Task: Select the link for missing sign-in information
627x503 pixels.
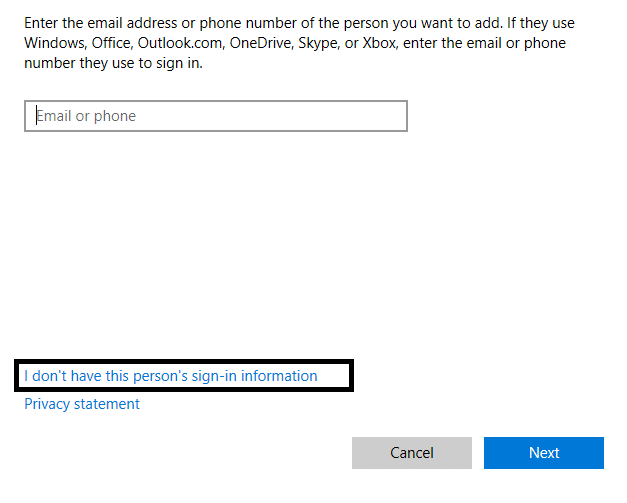Action: (x=171, y=376)
